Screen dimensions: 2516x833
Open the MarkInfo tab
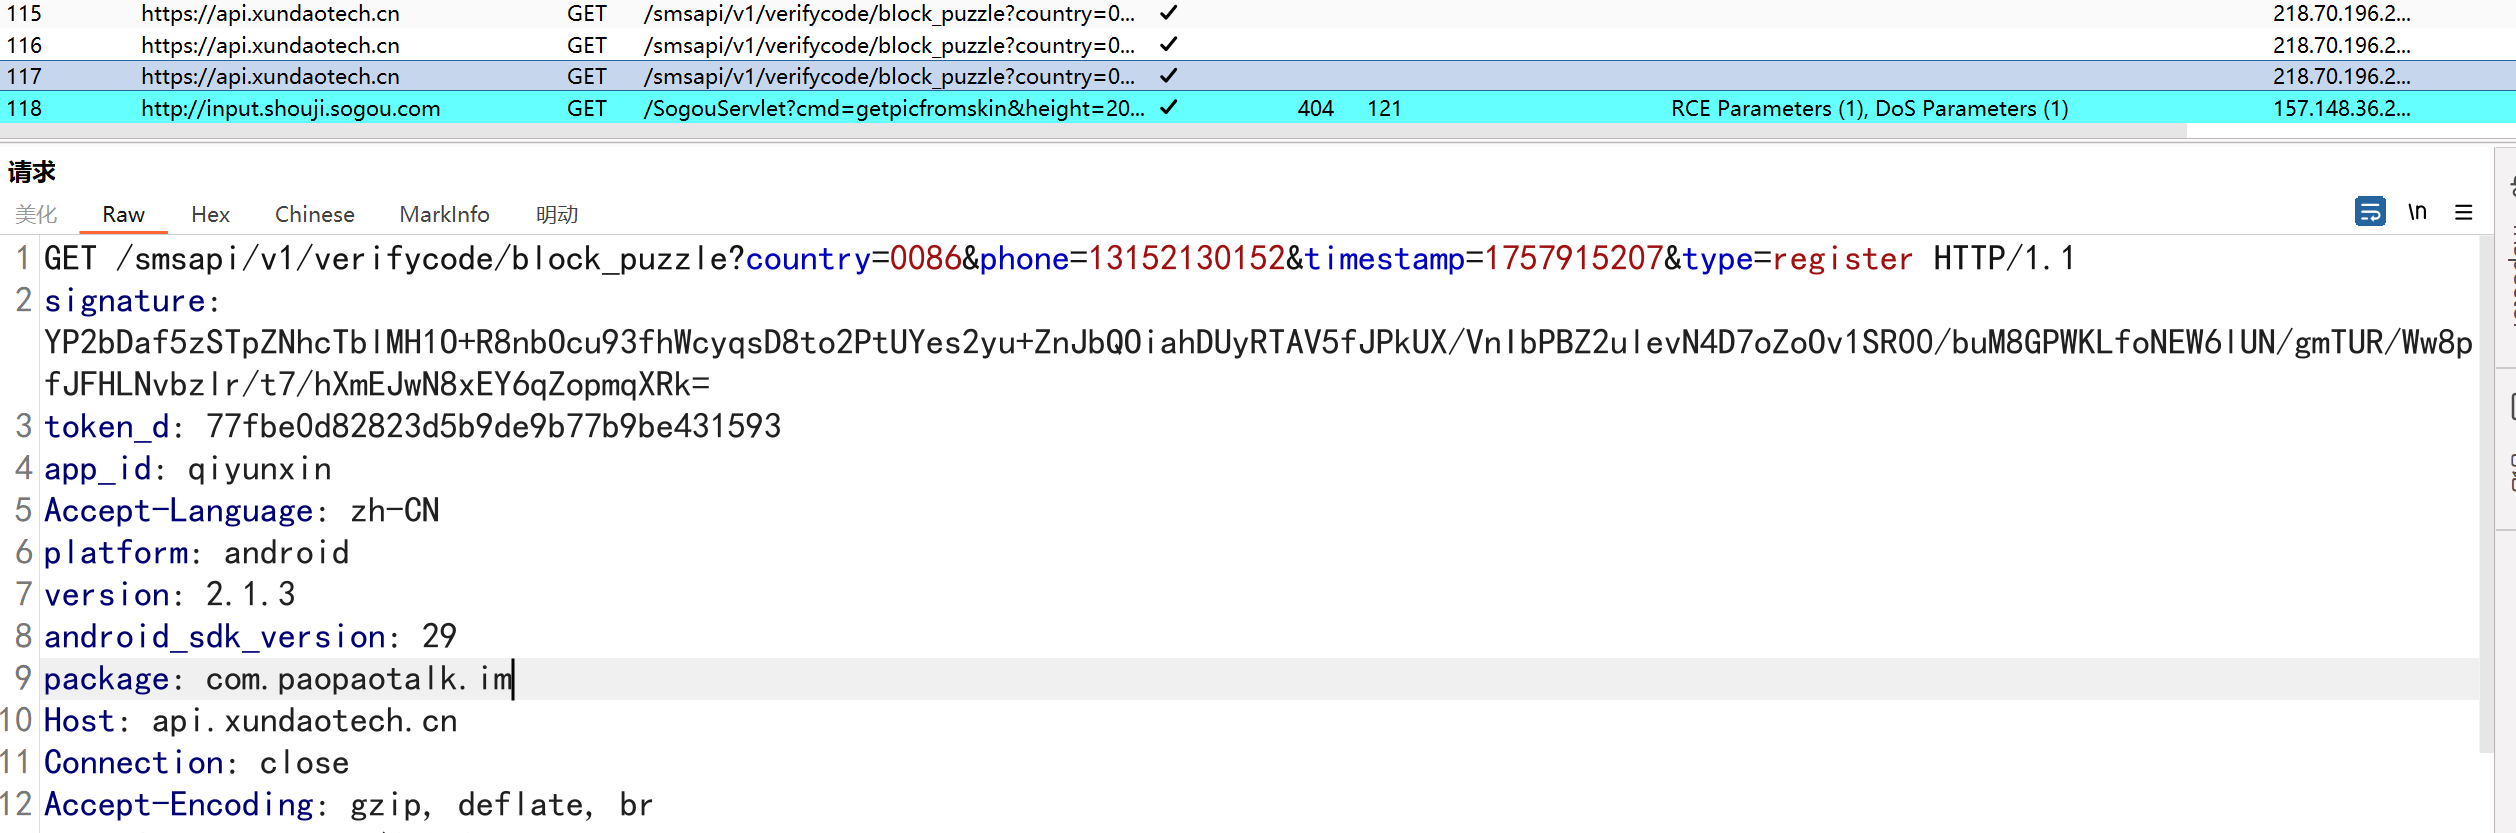tap(444, 214)
